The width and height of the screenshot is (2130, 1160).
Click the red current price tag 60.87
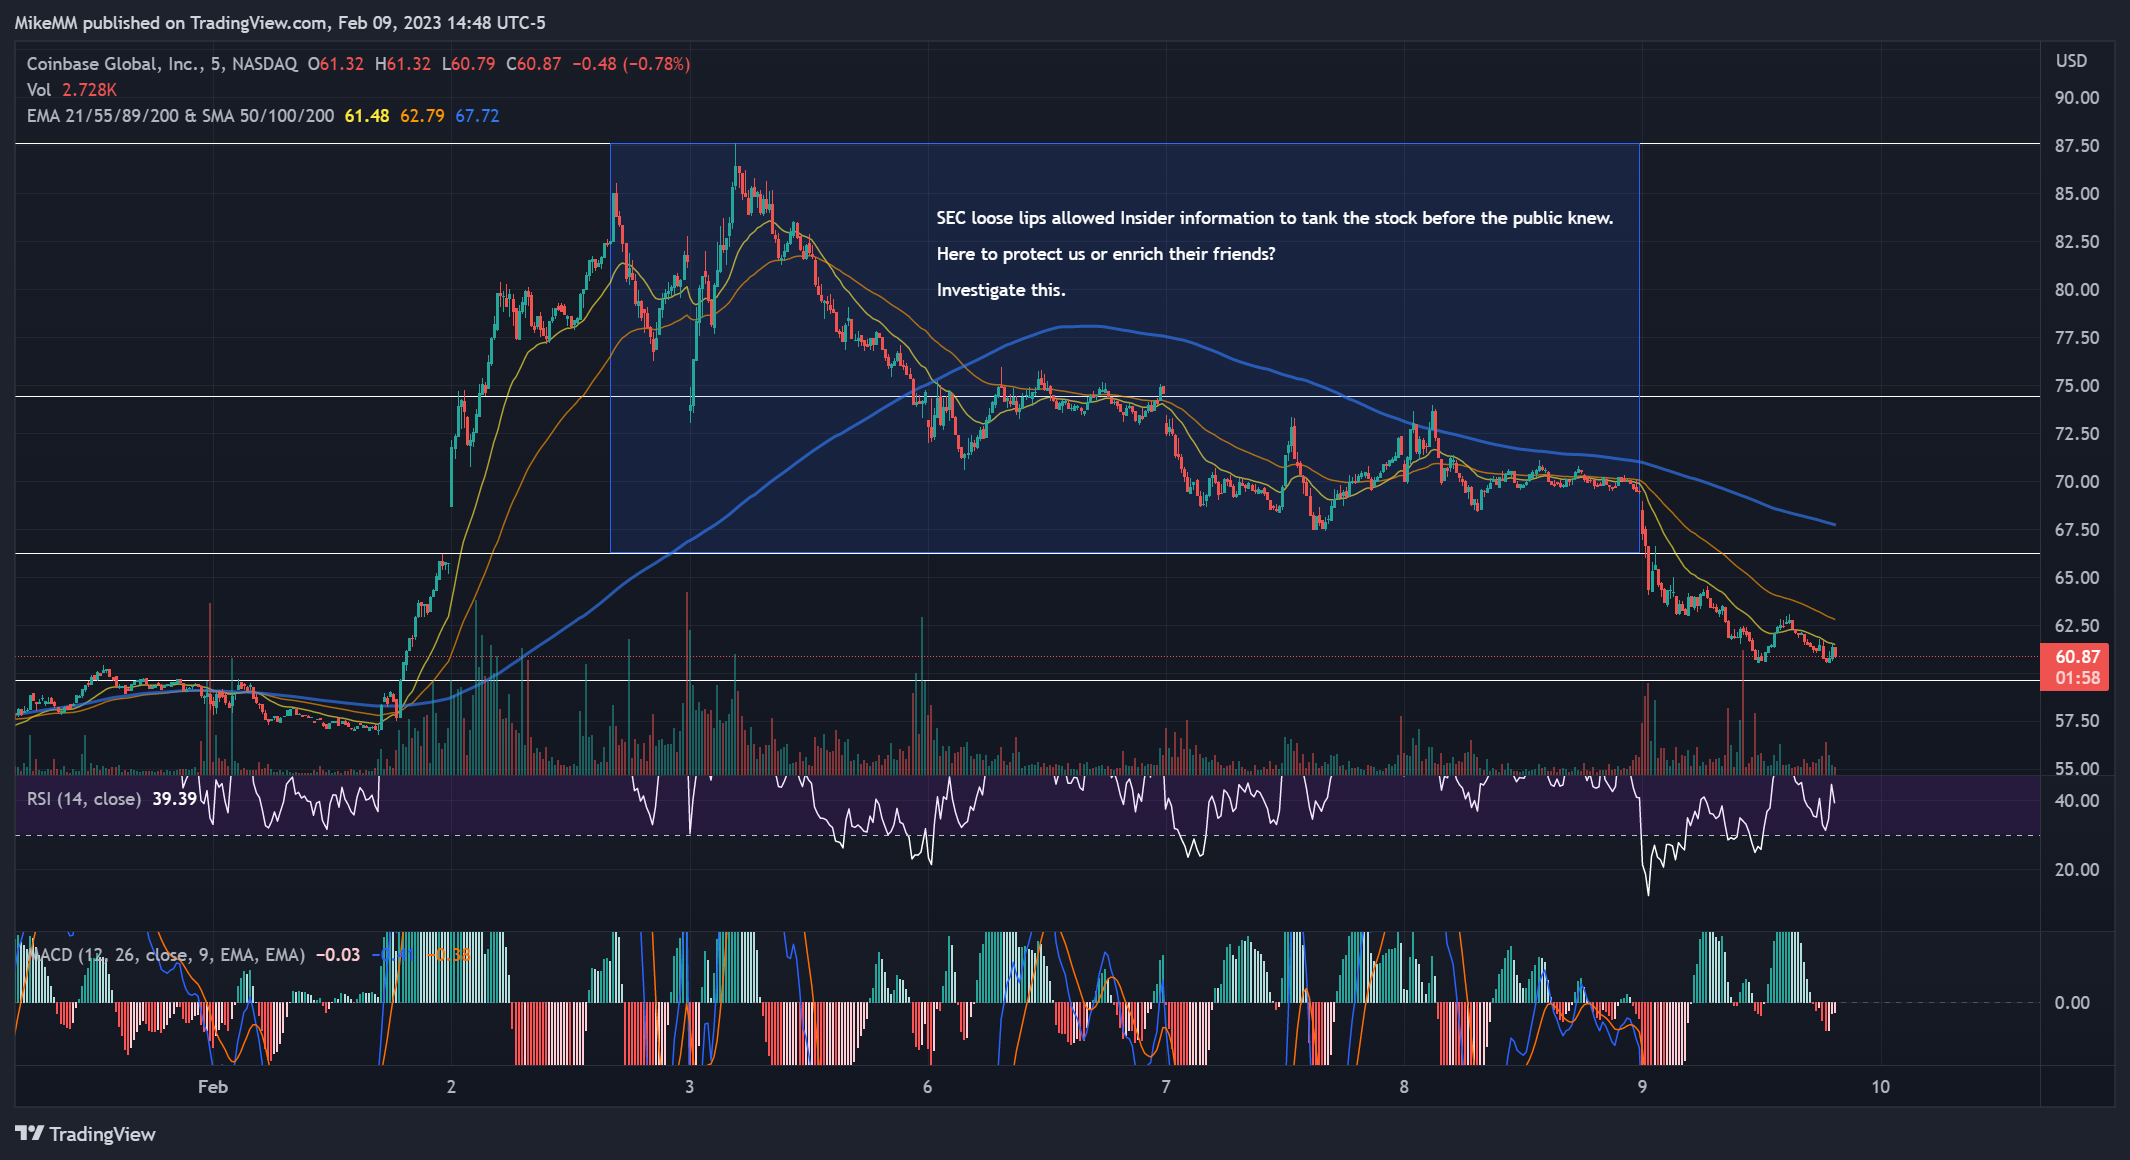pos(2077,667)
